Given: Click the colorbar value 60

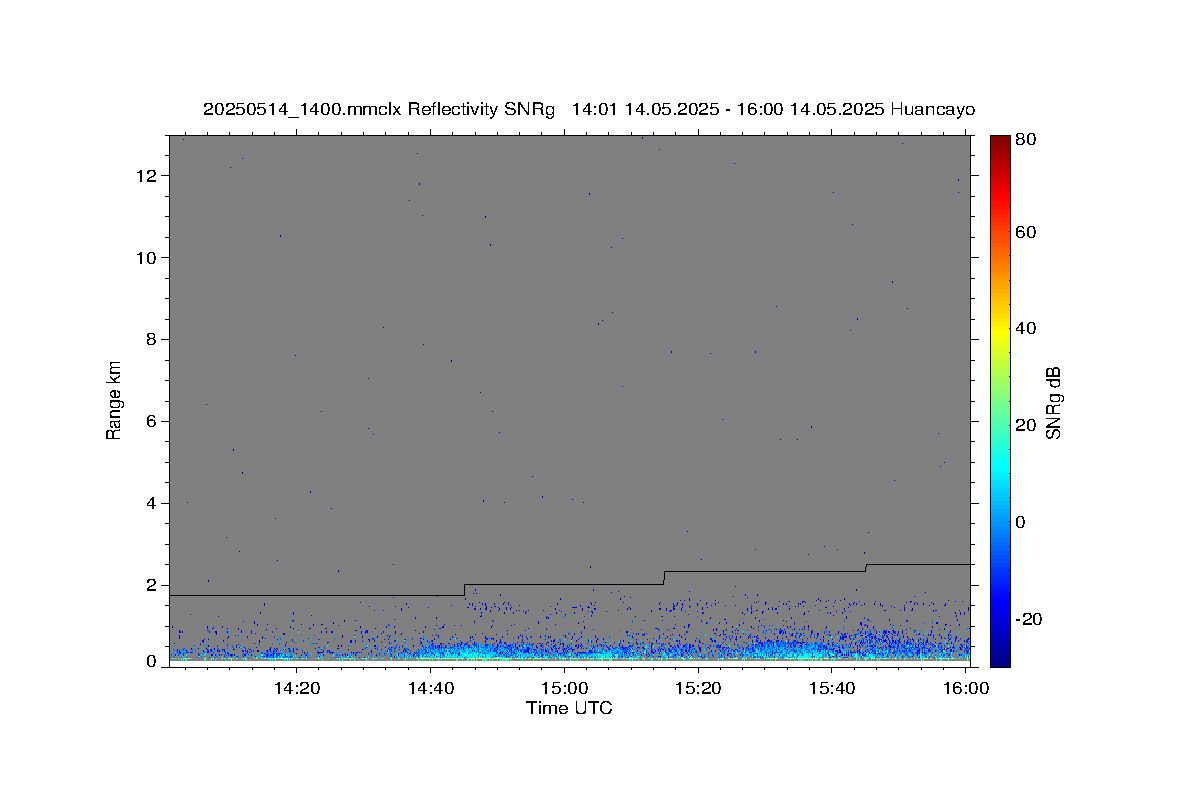Looking at the screenshot, I should [1025, 233].
